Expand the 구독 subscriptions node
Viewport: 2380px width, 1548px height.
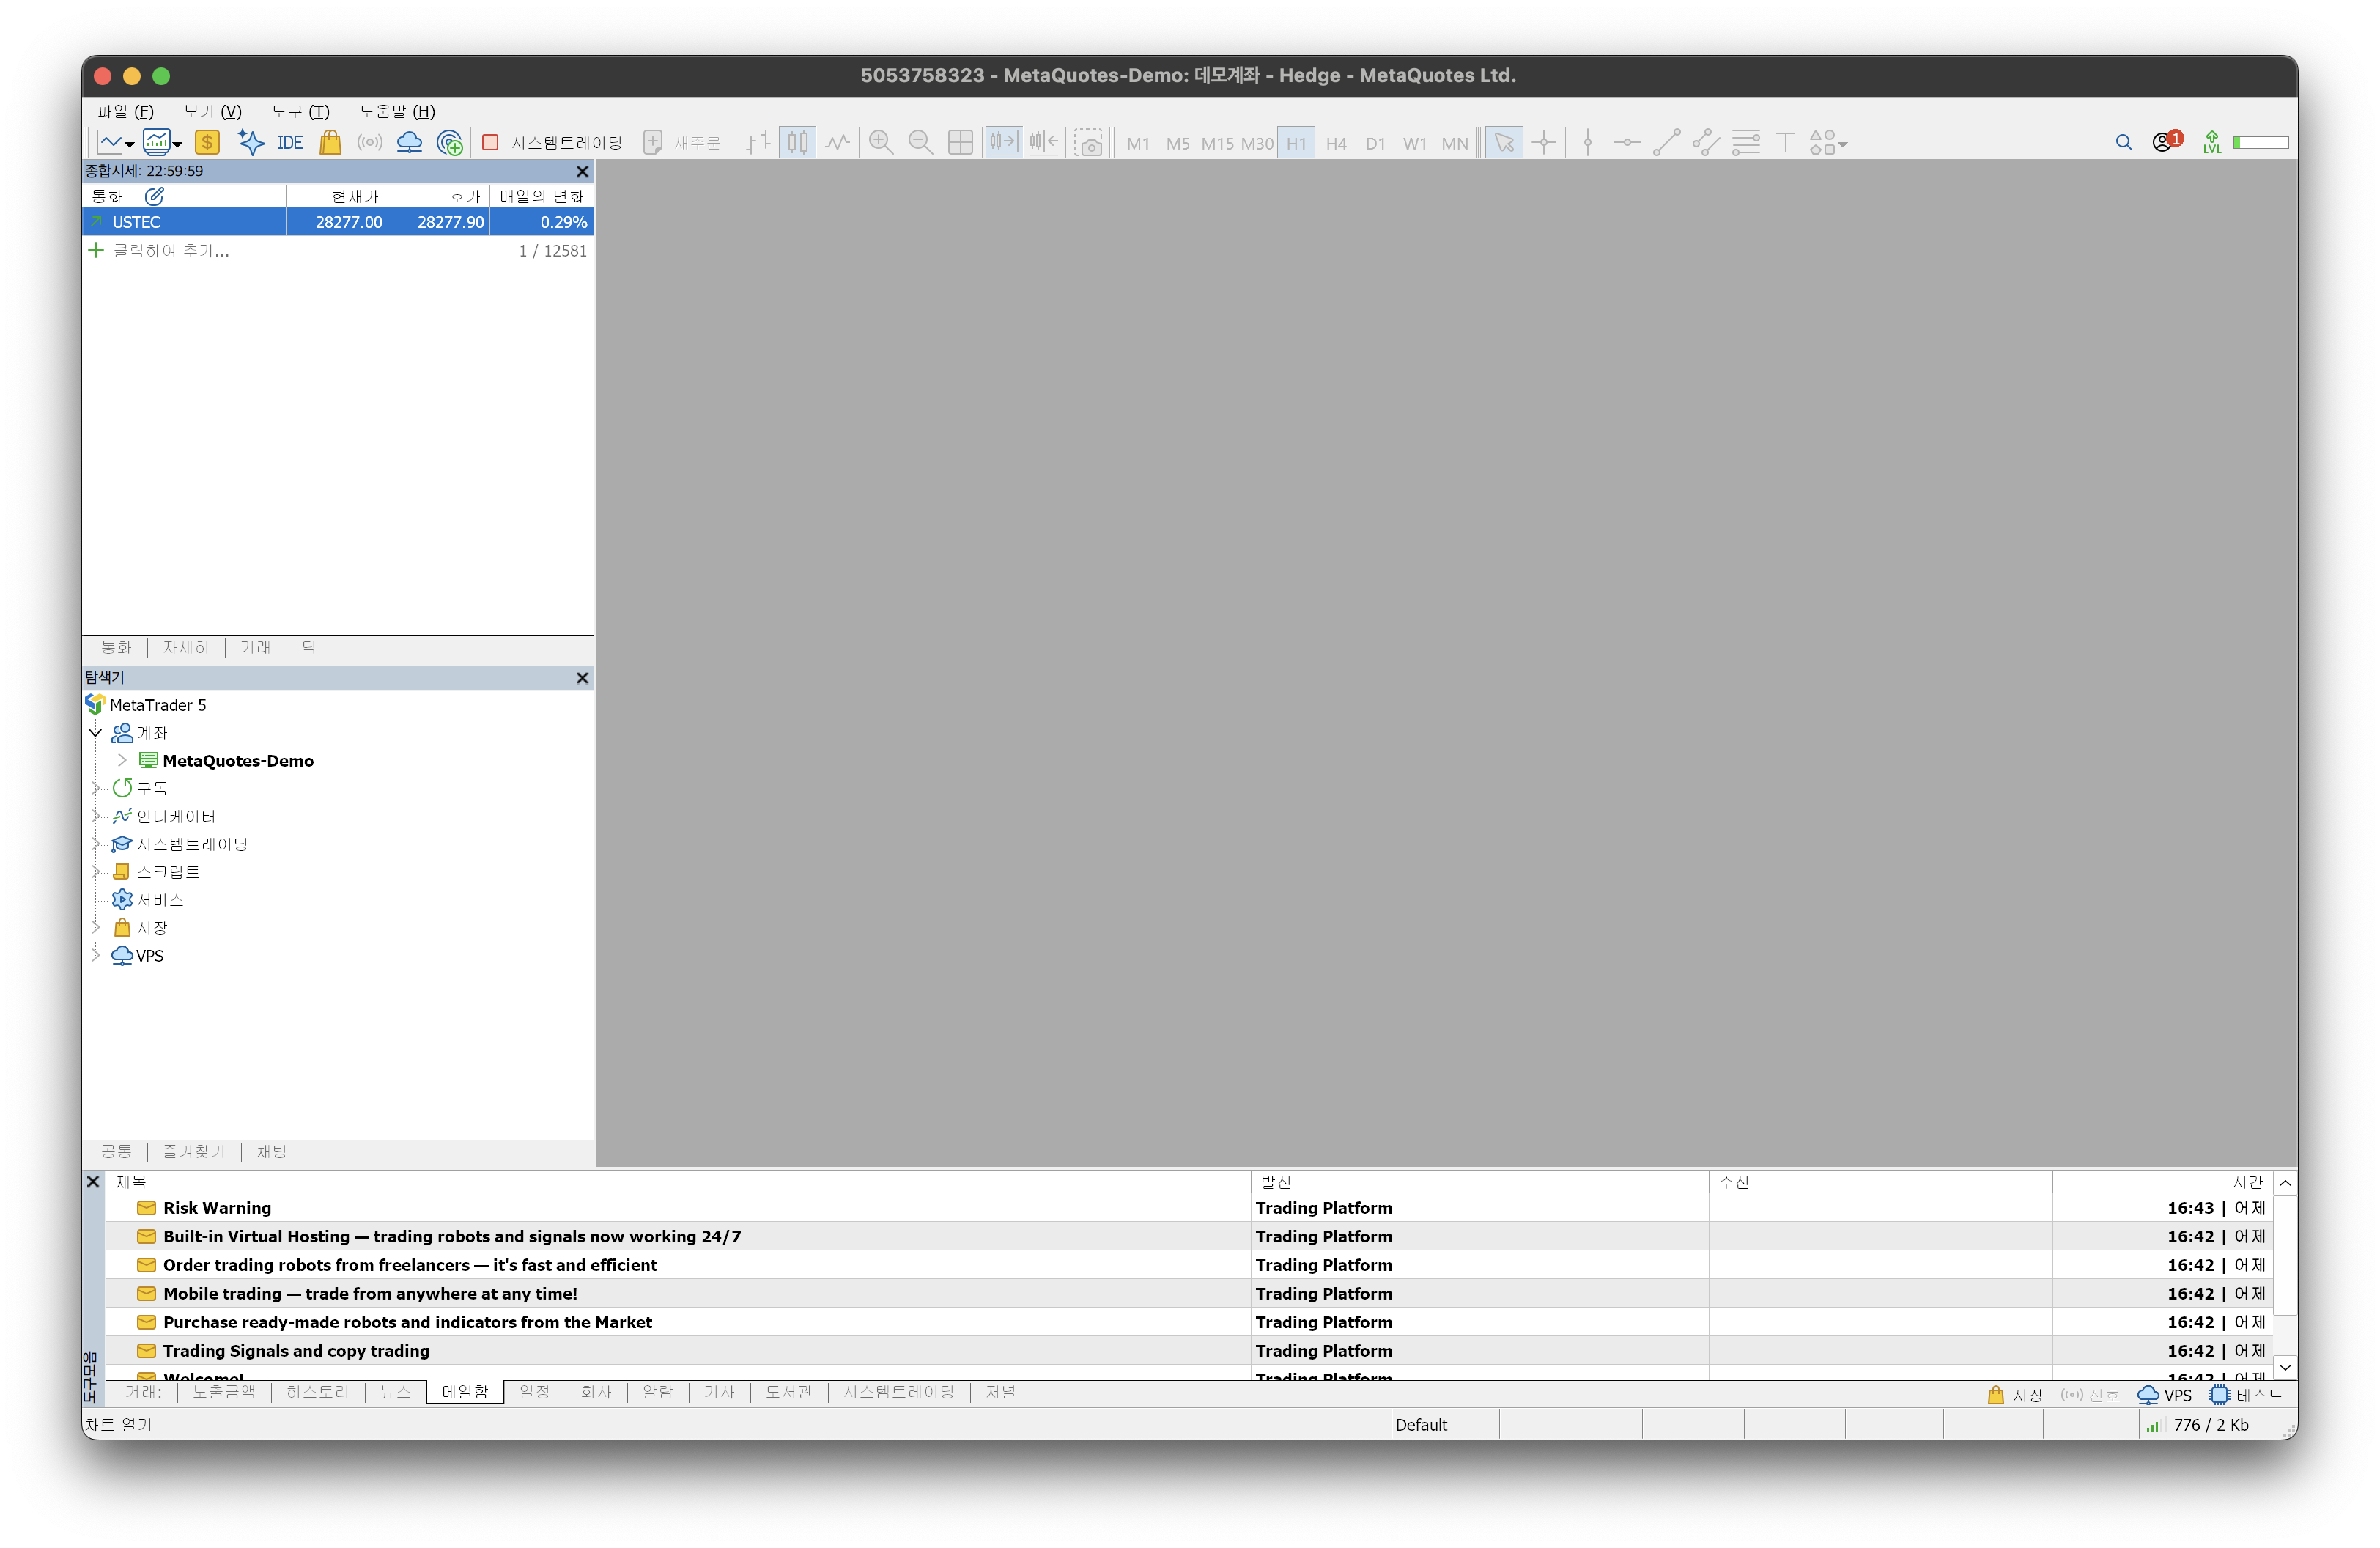click(x=96, y=789)
